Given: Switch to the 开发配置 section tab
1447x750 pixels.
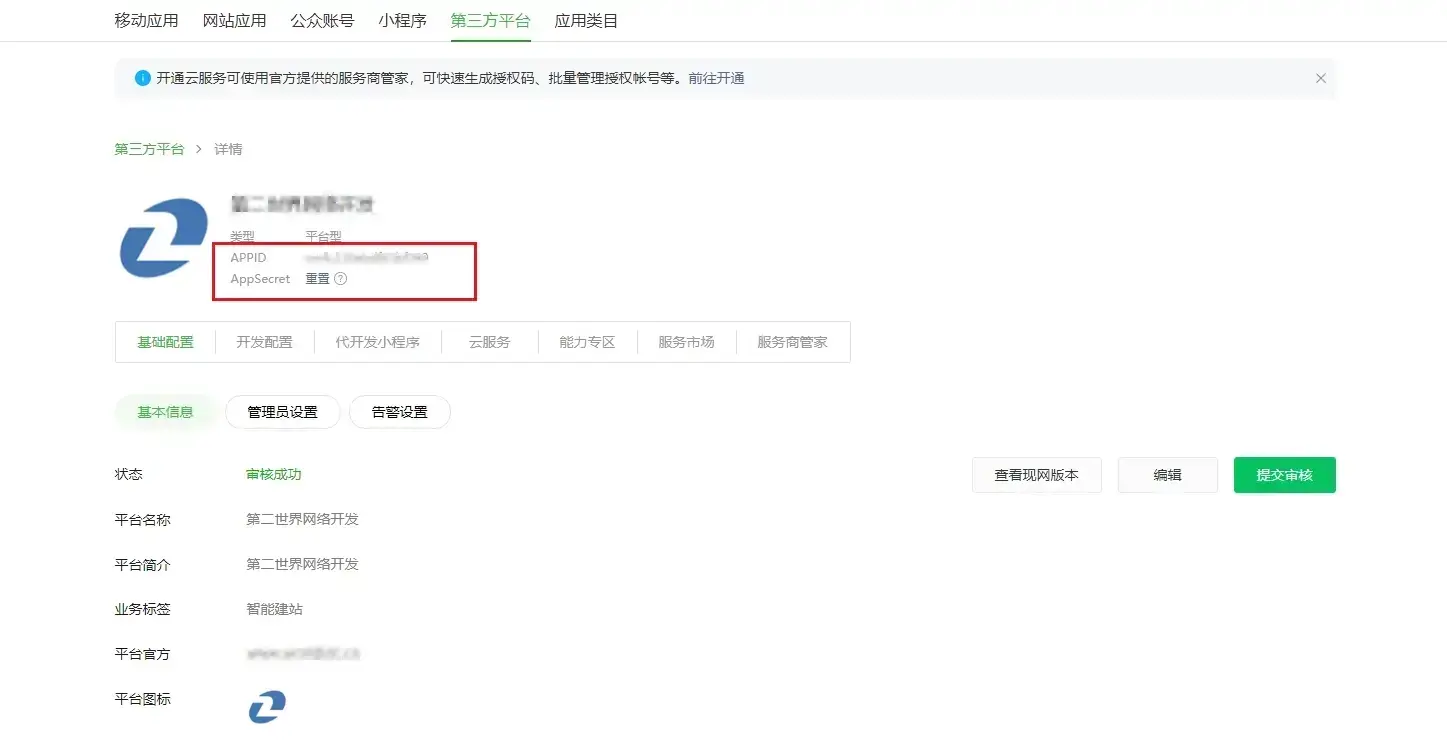Looking at the screenshot, I should pos(264,342).
